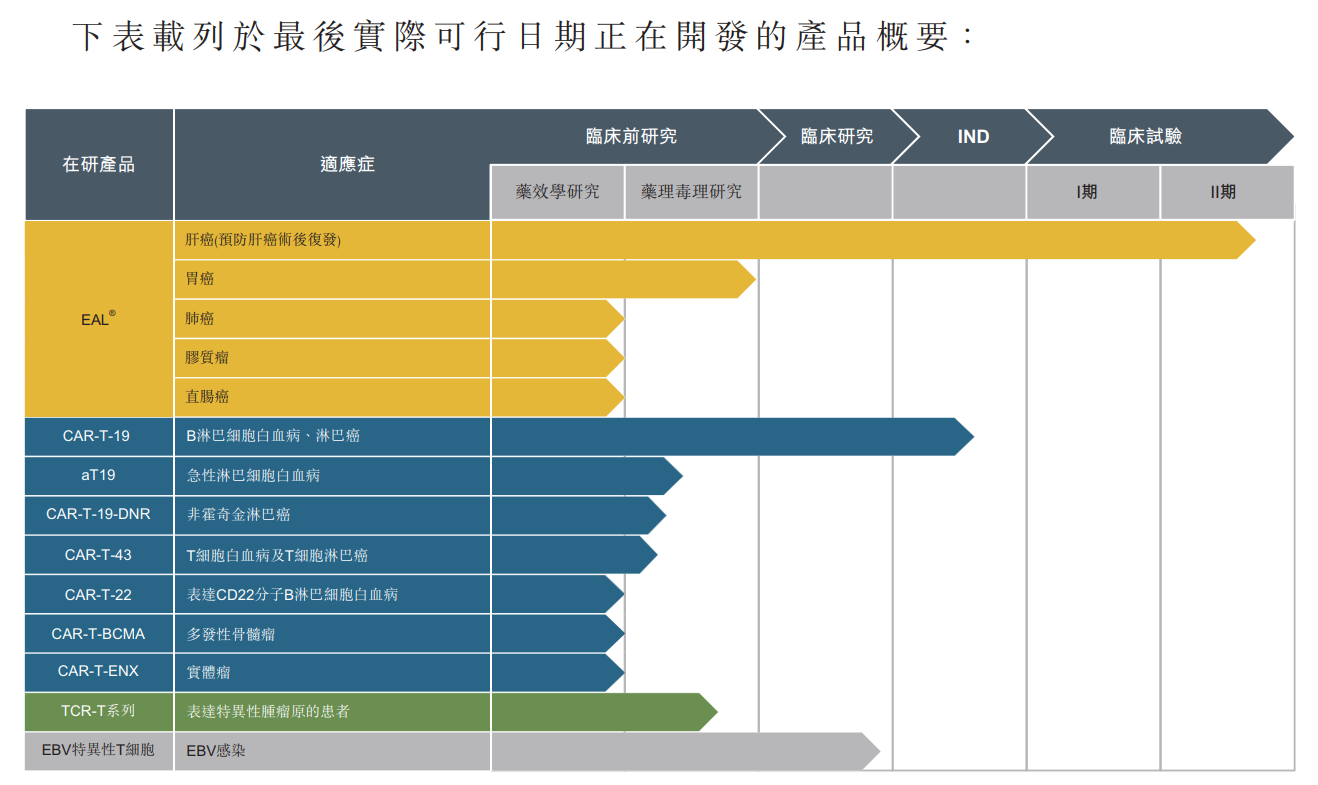Click the I期 sub-header cell
The height and width of the screenshot is (785, 1318).
tap(1093, 192)
